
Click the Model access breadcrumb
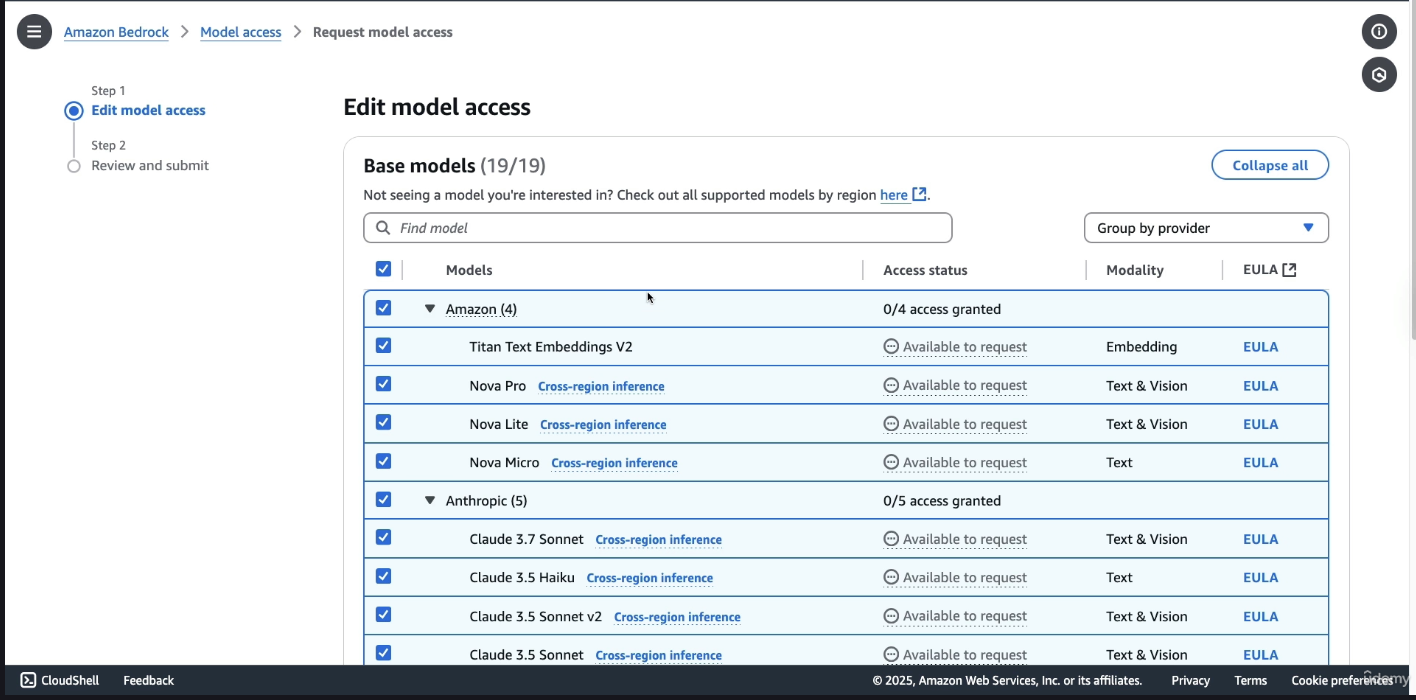tap(241, 32)
